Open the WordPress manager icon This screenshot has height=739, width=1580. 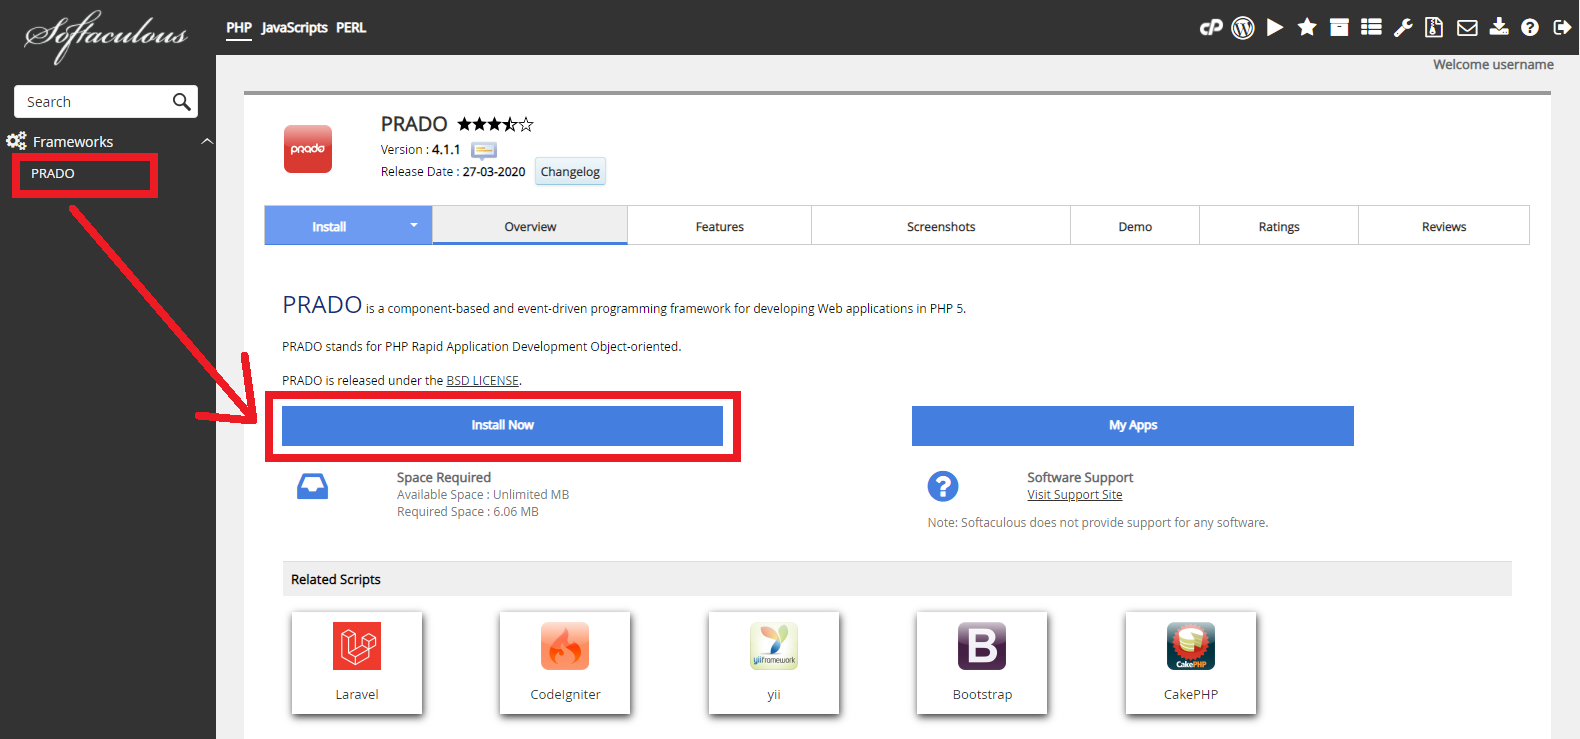pos(1243,28)
